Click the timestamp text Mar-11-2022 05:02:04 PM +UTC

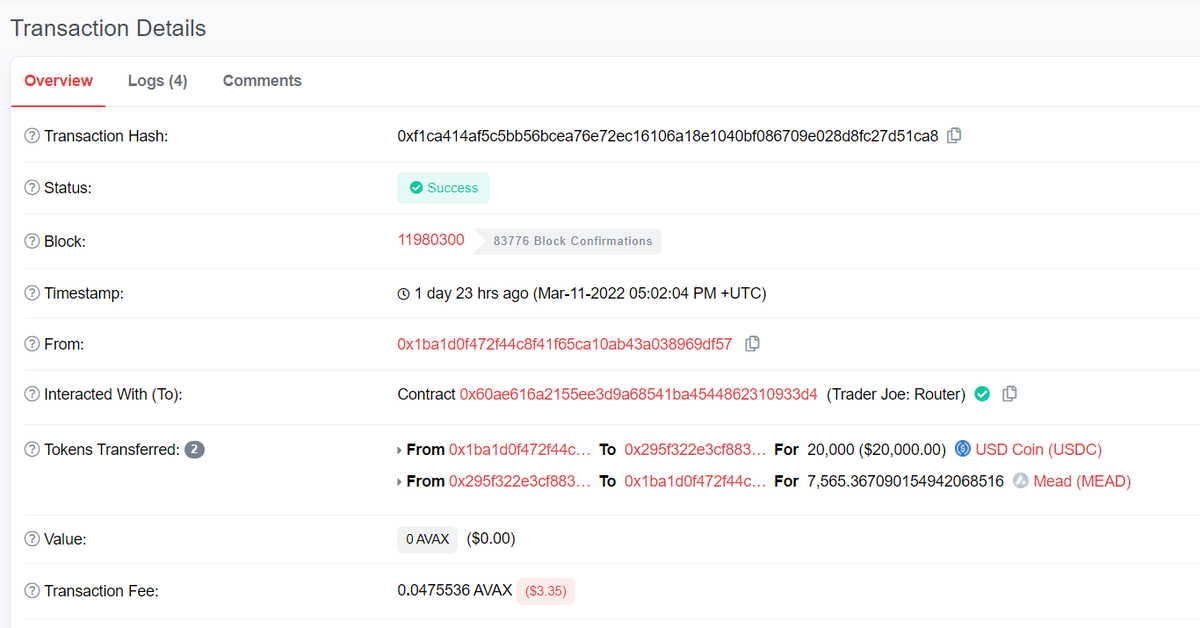click(650, 294)
